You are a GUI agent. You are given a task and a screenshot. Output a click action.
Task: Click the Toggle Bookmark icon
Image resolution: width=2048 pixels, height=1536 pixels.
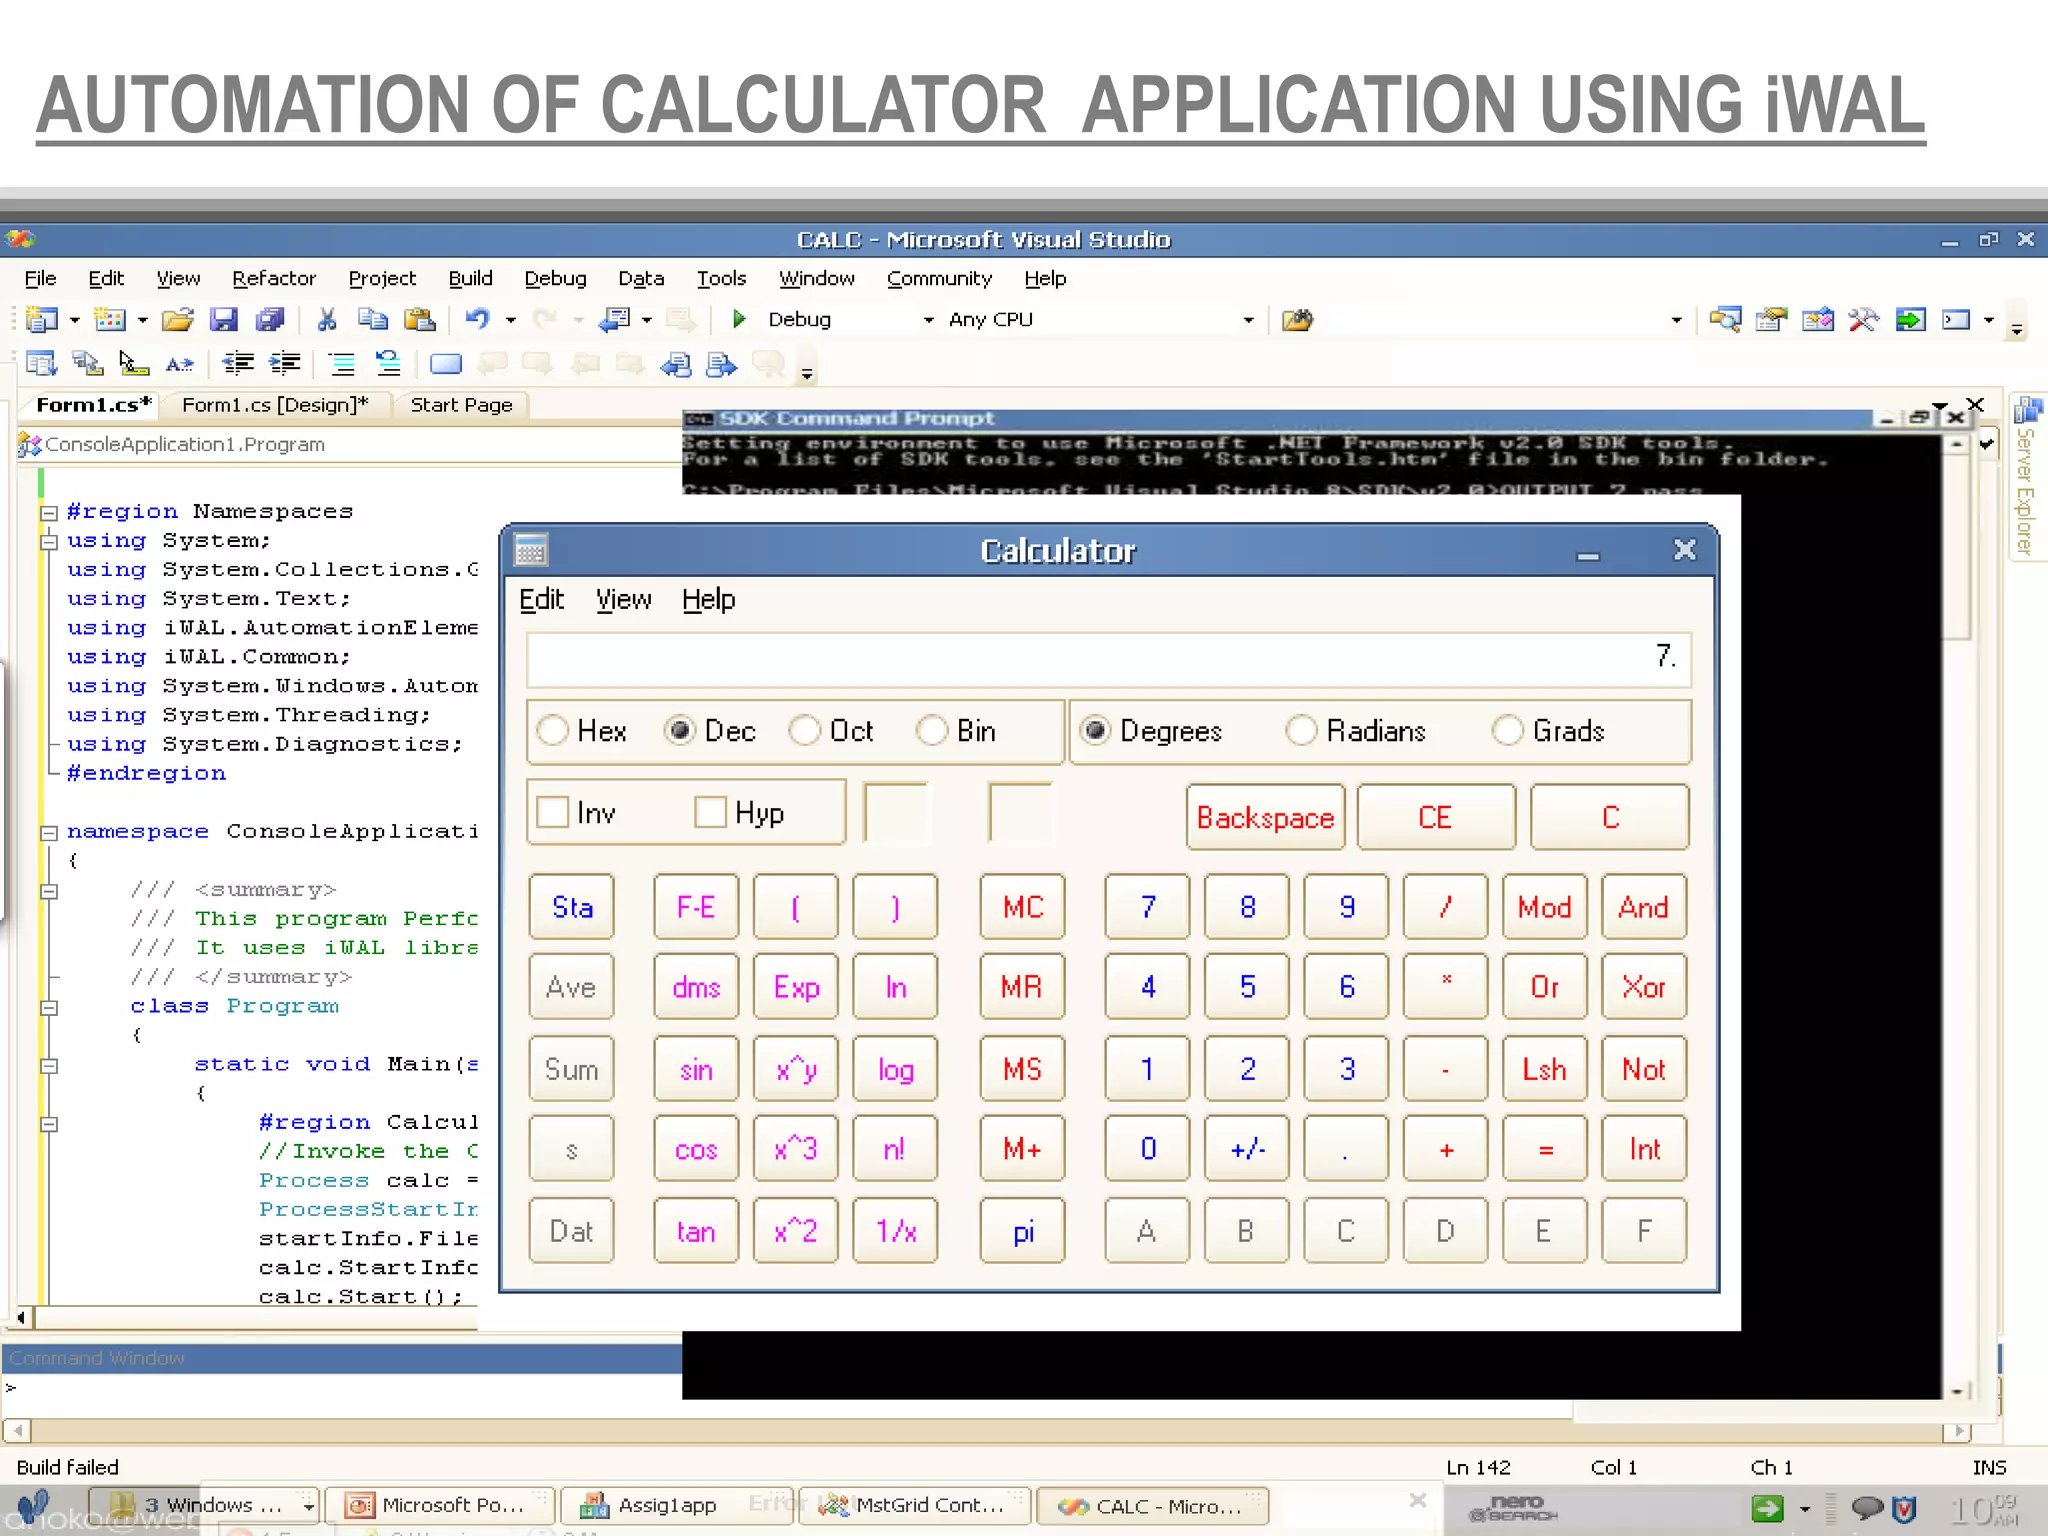pyautogui.click(x=446, y=364)
